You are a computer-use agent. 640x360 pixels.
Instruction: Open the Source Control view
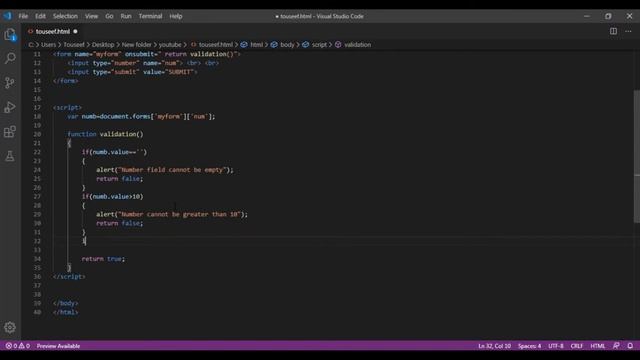(x=10, y=83)
